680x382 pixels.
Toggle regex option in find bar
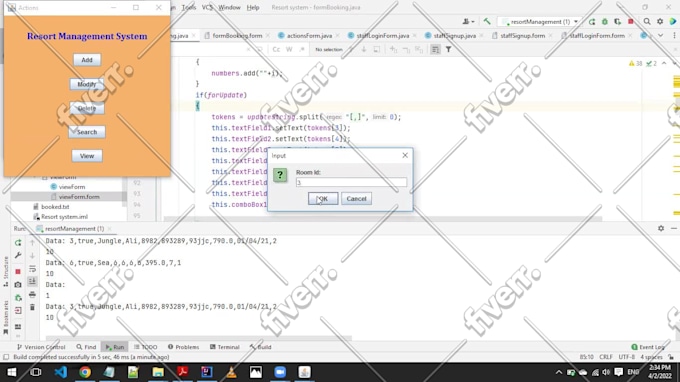click(302, 49)
